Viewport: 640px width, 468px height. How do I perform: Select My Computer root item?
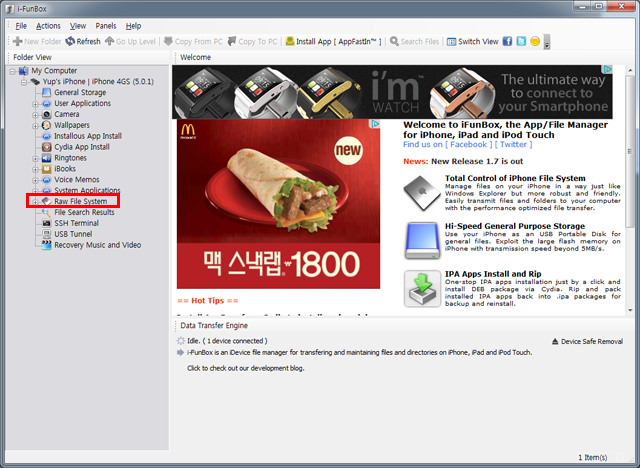(54, 71)
